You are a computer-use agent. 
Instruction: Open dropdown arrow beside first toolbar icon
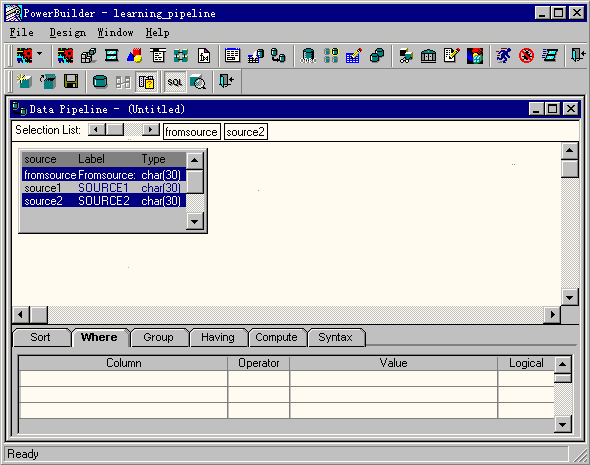pos(40,55)
